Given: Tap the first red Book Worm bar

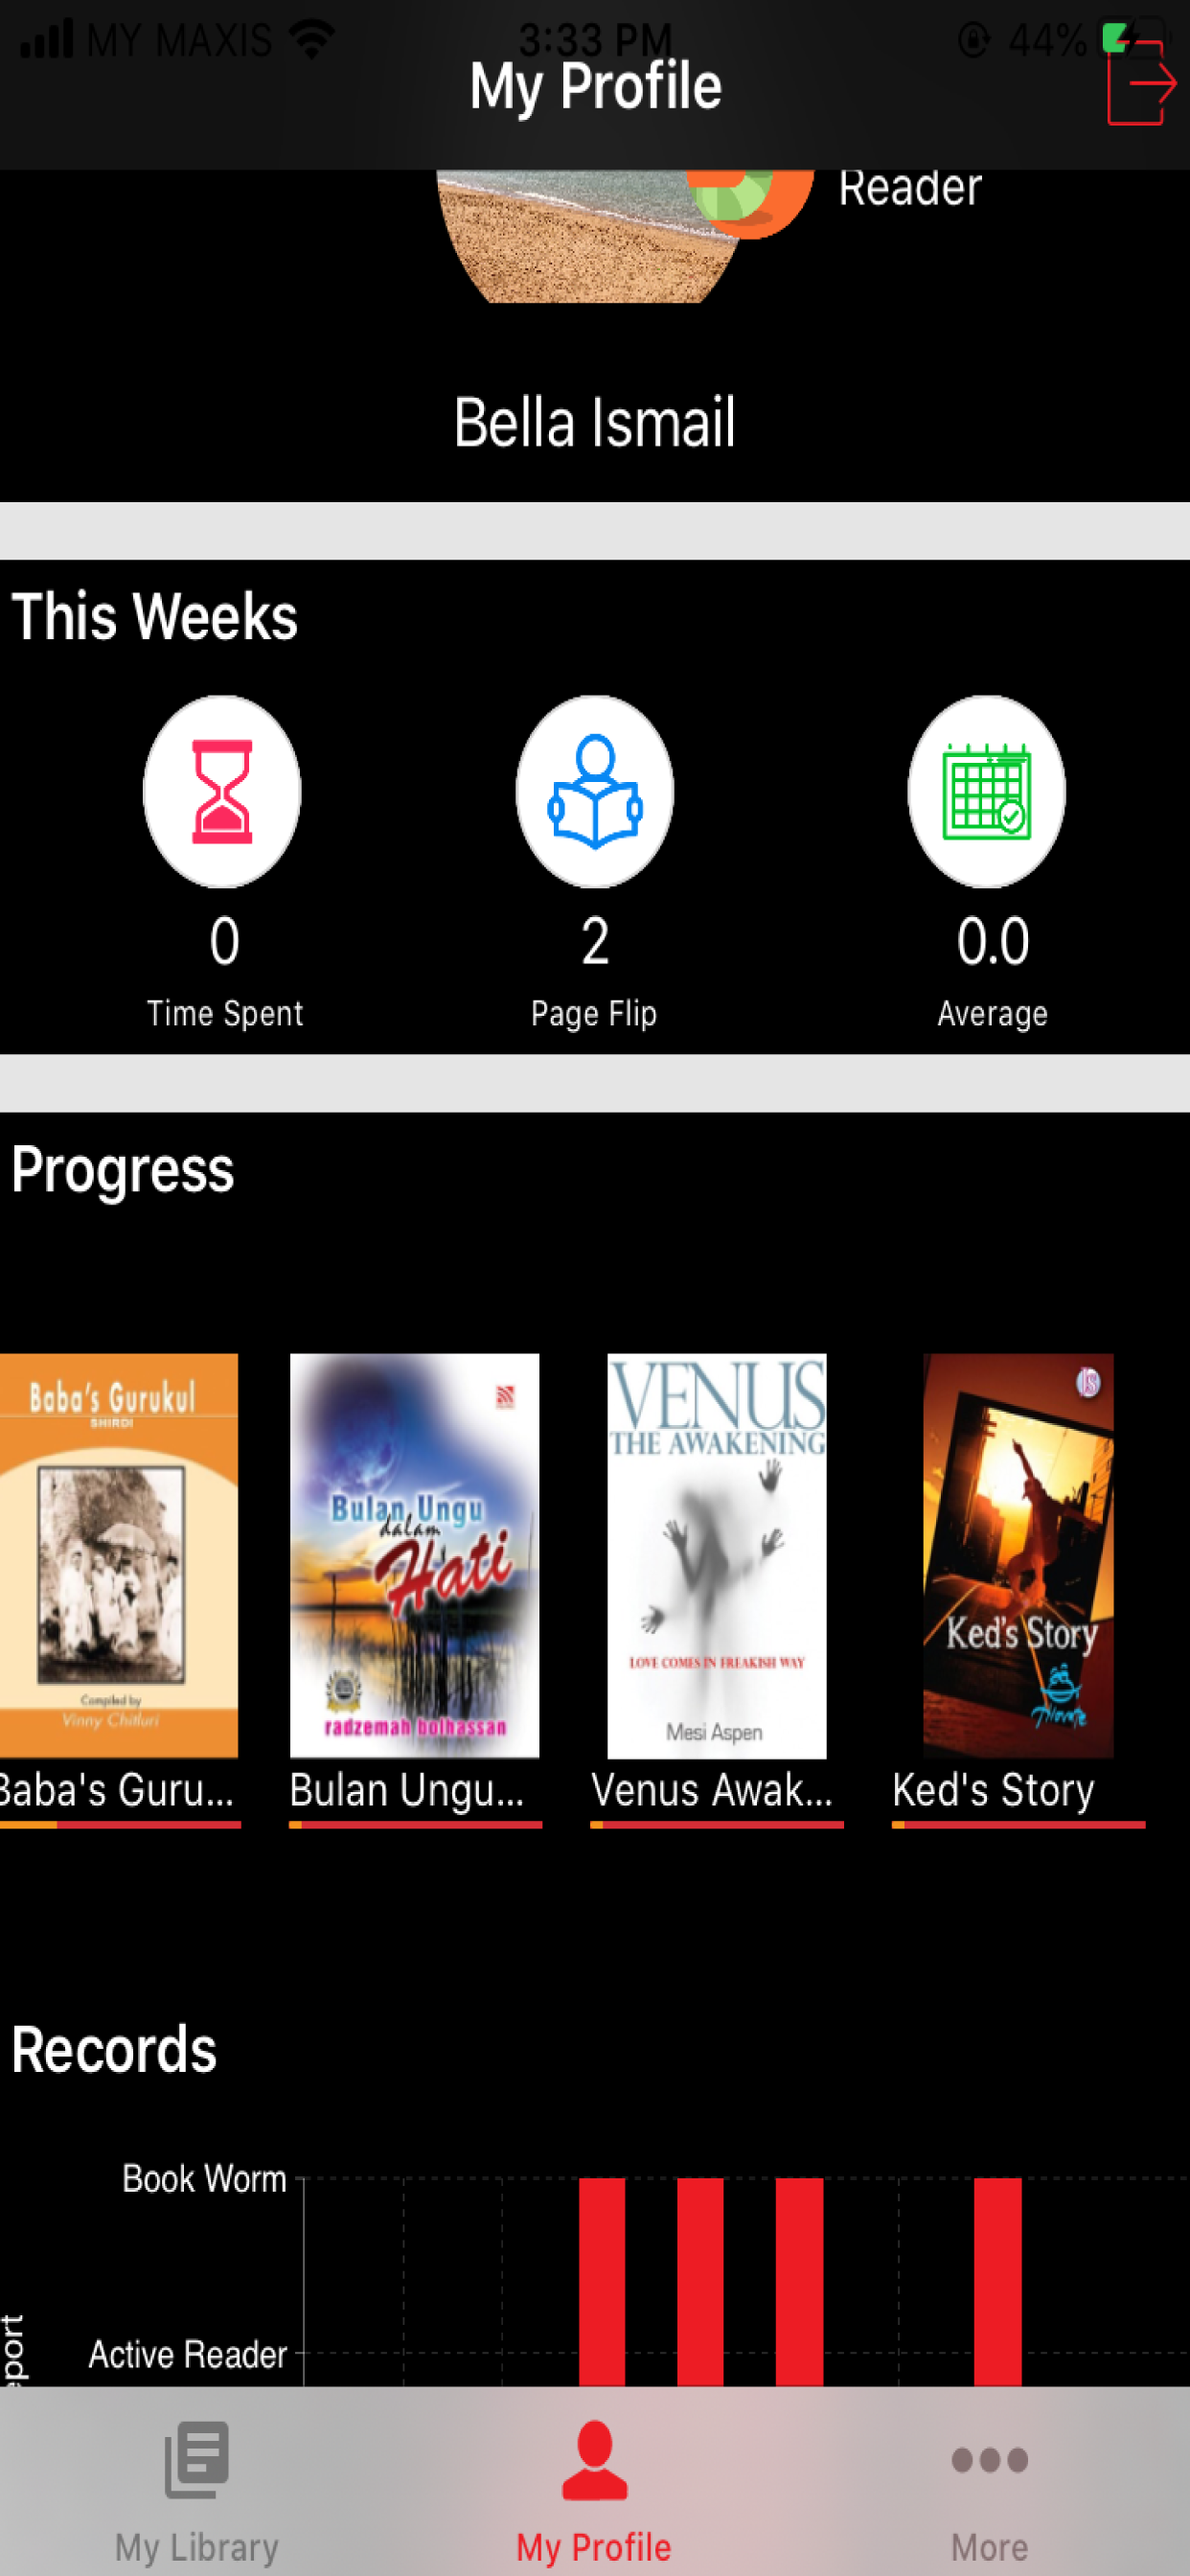Looking at the screenshot, I should [x=602, y=2282].
